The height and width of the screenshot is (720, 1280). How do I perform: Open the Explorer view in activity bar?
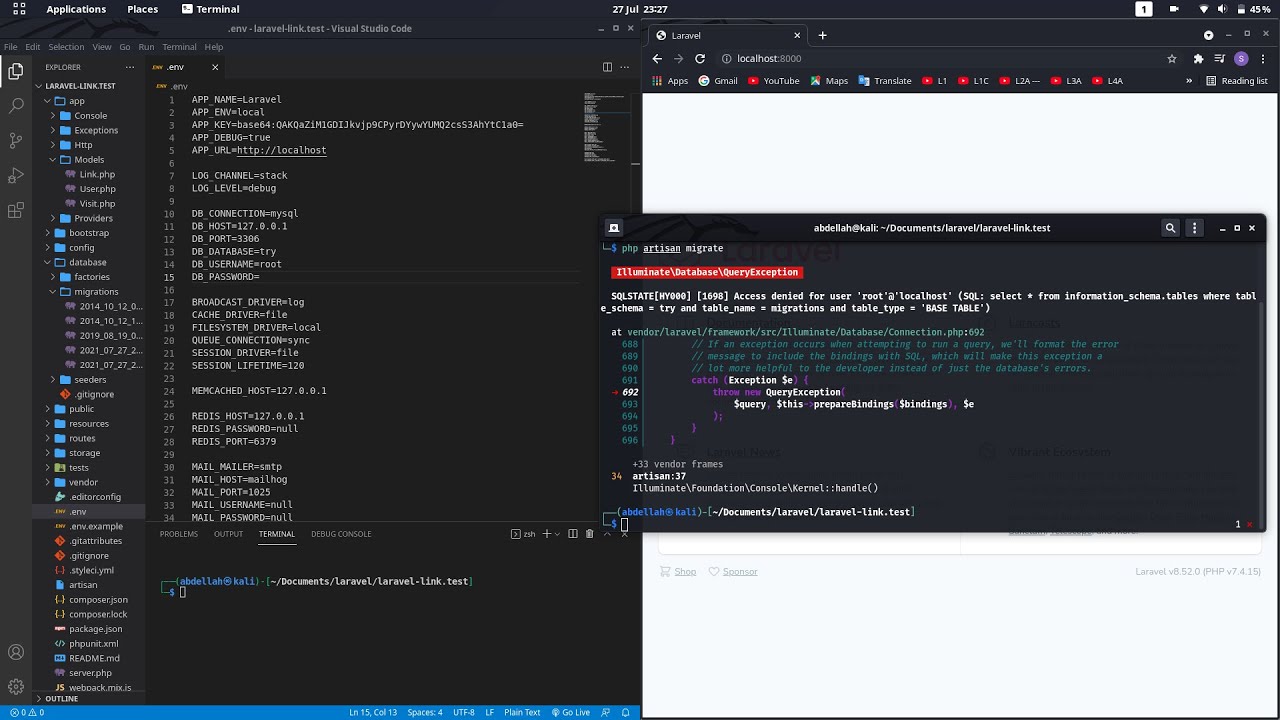point(16,71)
